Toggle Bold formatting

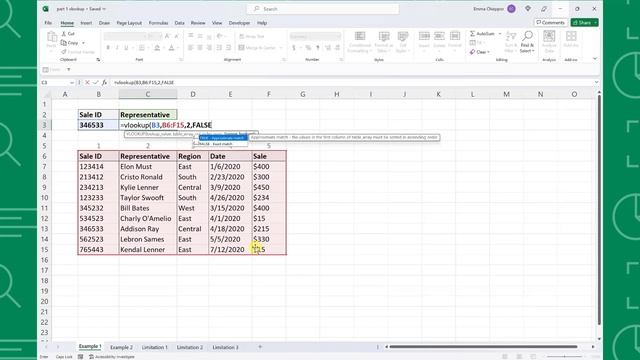point(108,48)
